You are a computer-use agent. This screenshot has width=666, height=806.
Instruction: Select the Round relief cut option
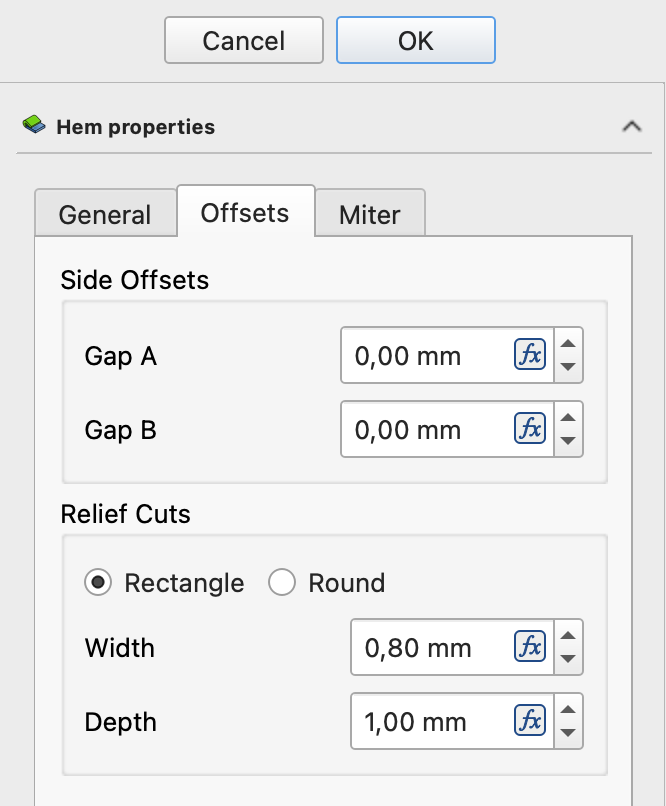282,583
